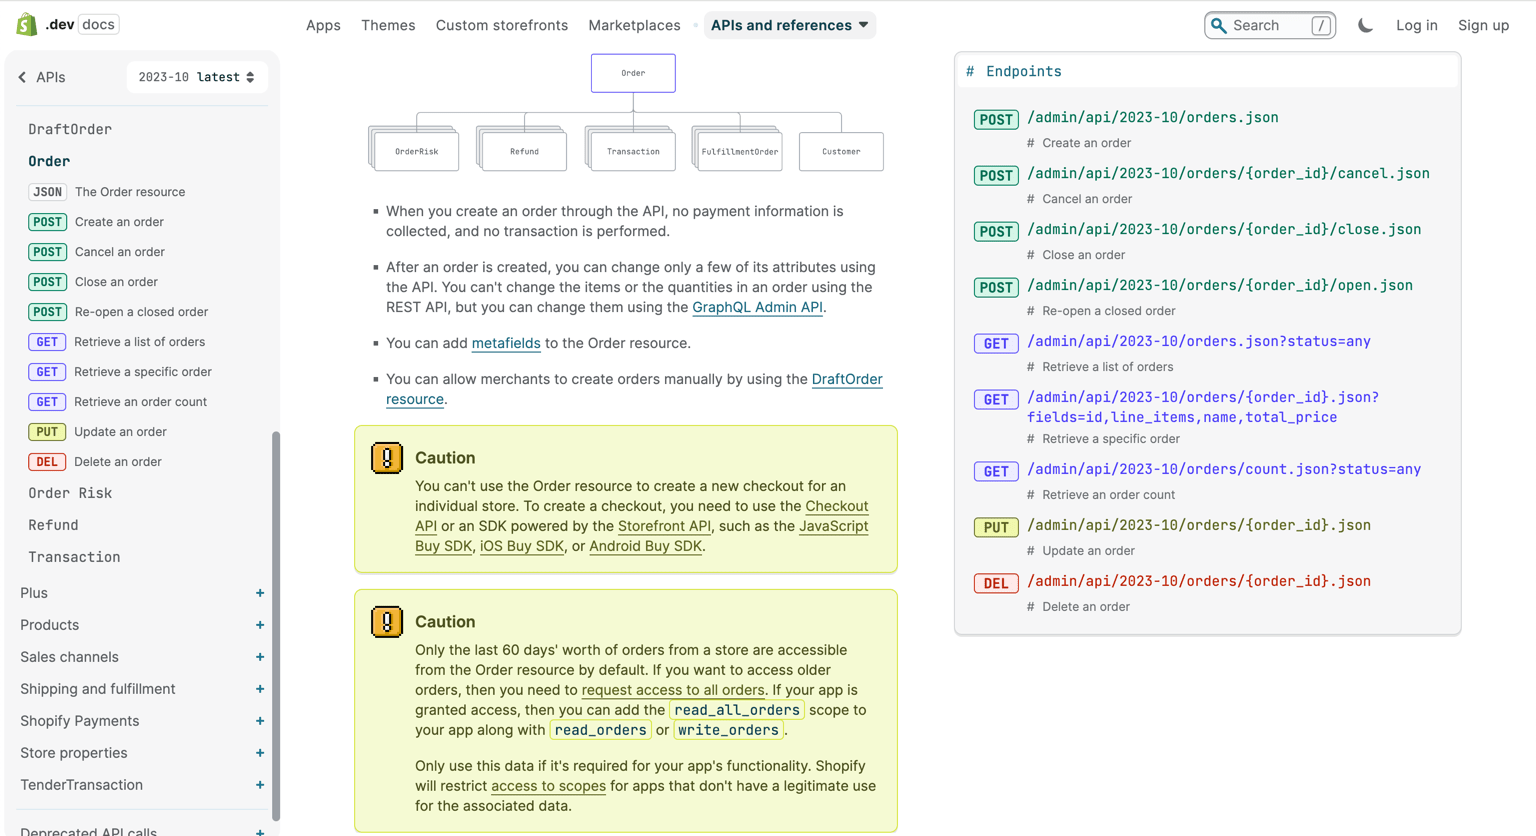Click the POST close.json endpoint
This screenshot has height=836, width=1536.
(x=1224, y=229)
